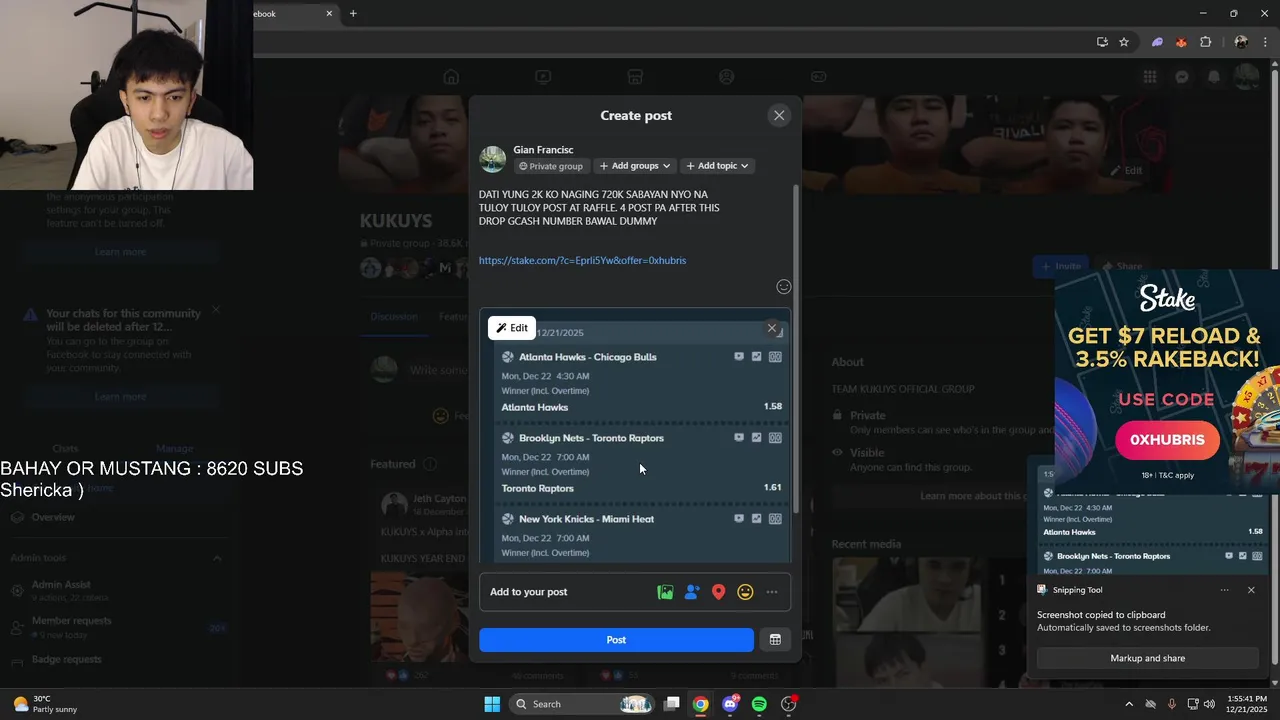Edit the attached bet slip image
The width and height of the screenshot is (1280, 720).
[x=512, y=328]
